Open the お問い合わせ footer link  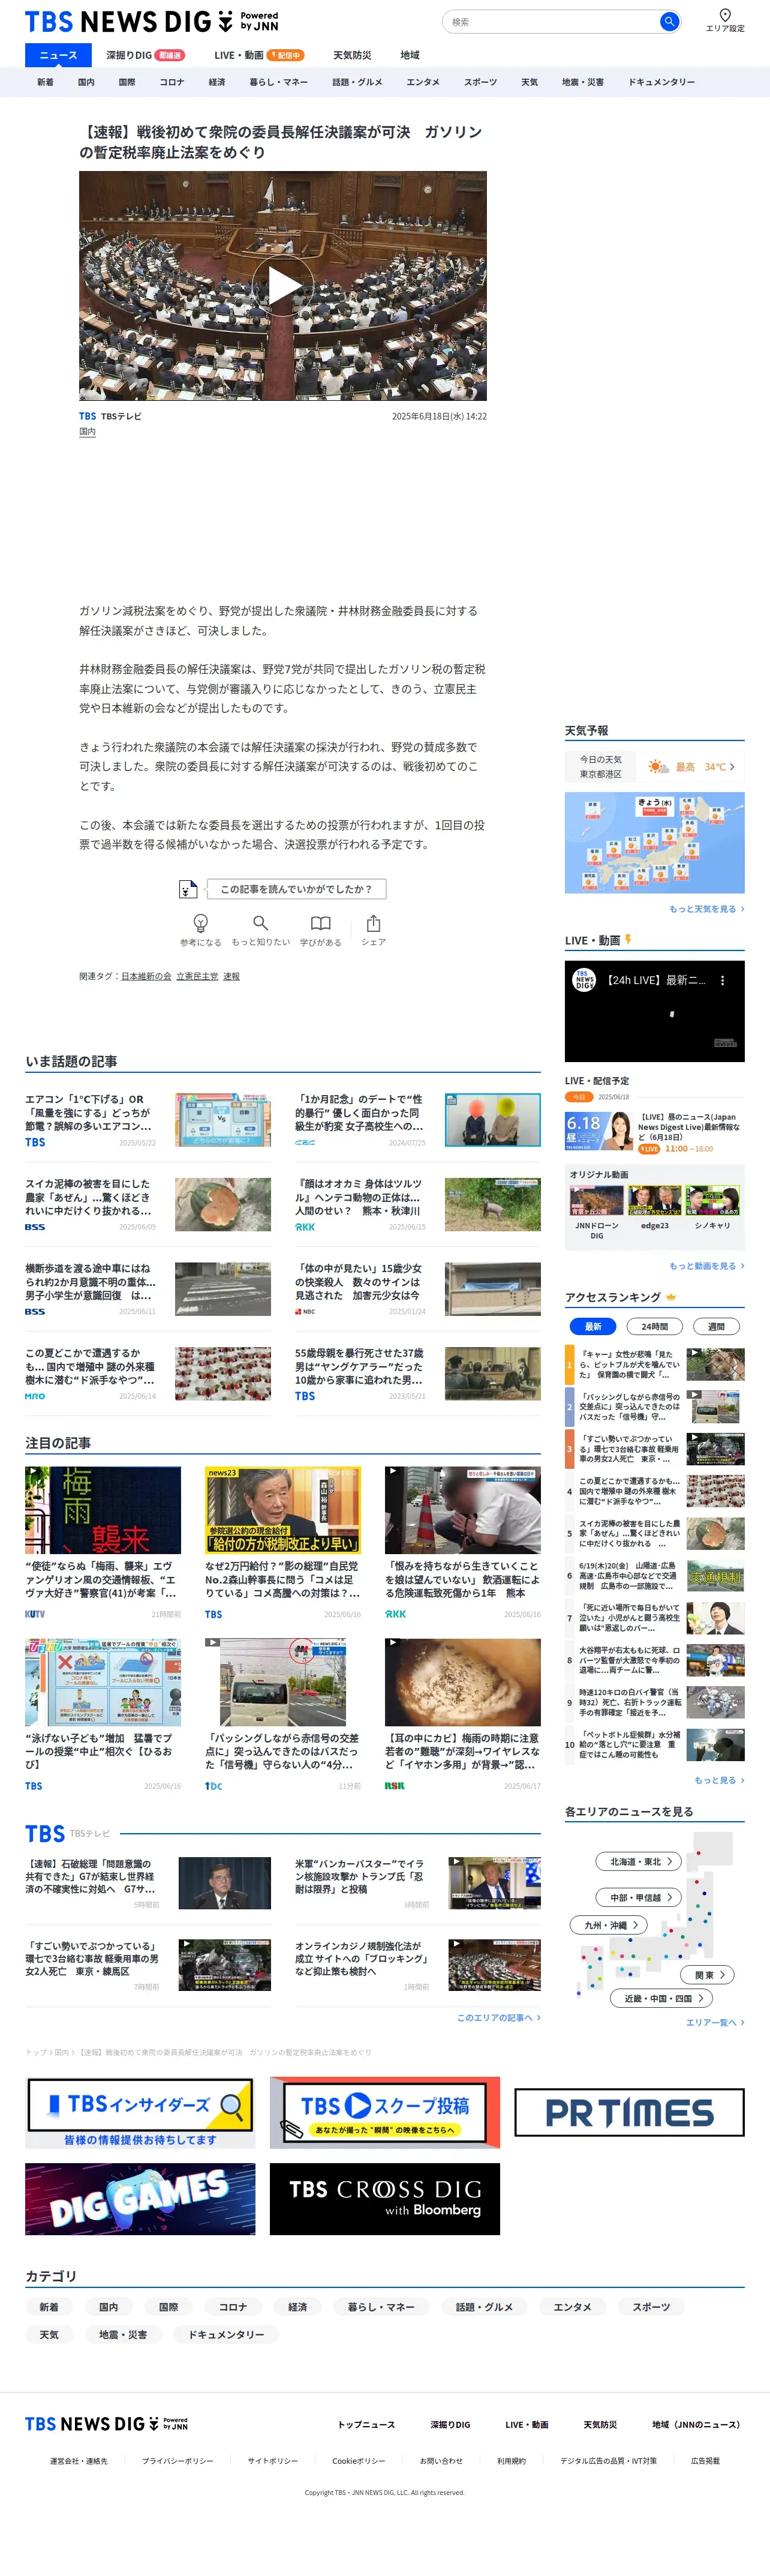click(x=441, y=2461)
